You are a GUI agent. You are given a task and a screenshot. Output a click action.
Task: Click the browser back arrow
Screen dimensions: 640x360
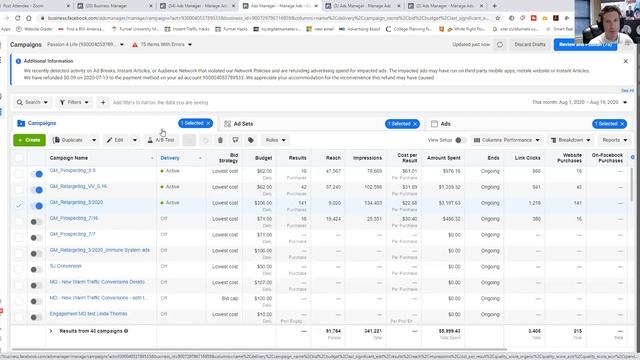[x=7, y=18]
